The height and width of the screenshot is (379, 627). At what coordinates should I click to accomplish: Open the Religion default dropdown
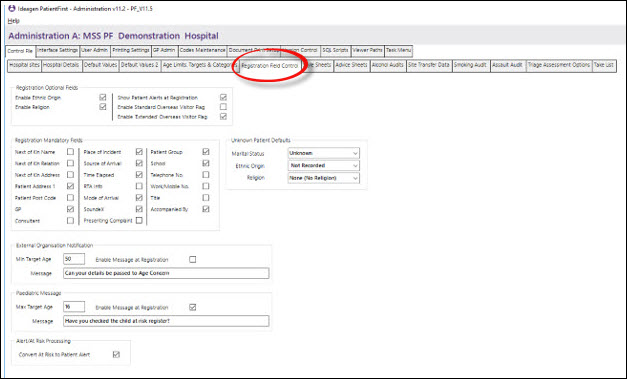[x=323, y=178]
